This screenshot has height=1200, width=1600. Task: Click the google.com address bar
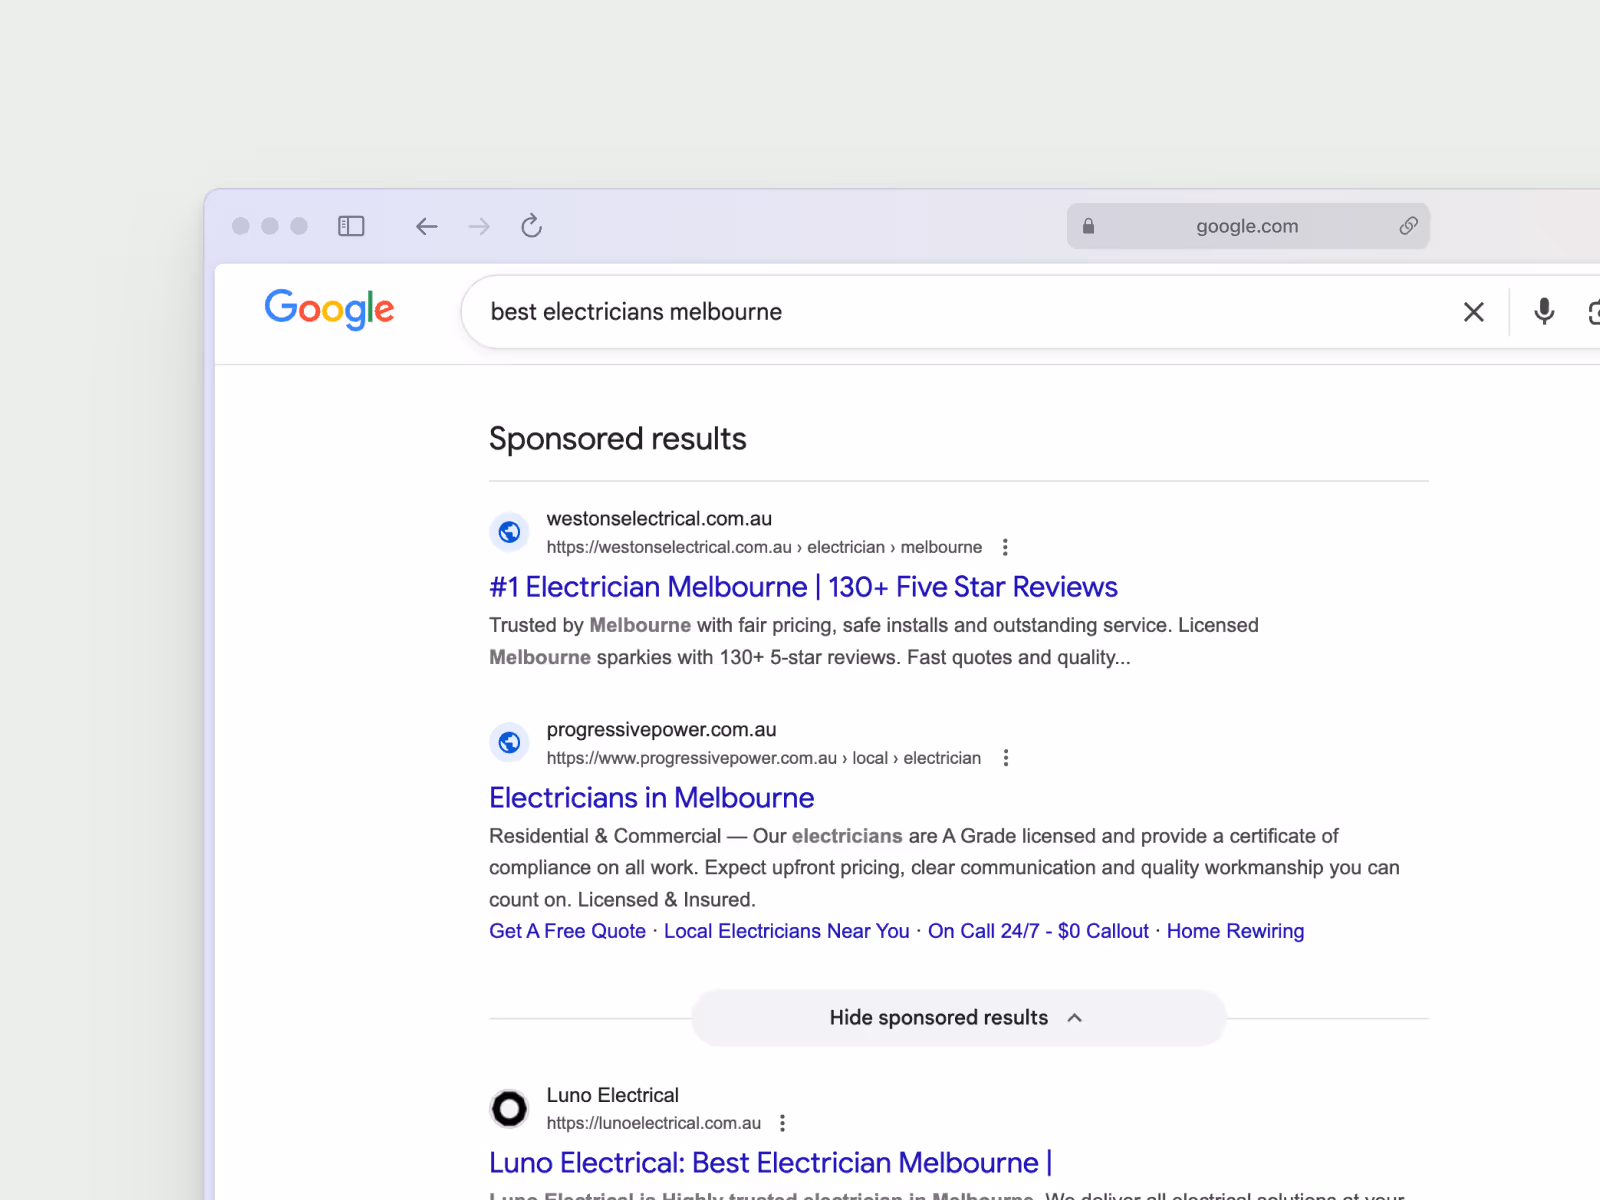click(x=1247, y=226)
